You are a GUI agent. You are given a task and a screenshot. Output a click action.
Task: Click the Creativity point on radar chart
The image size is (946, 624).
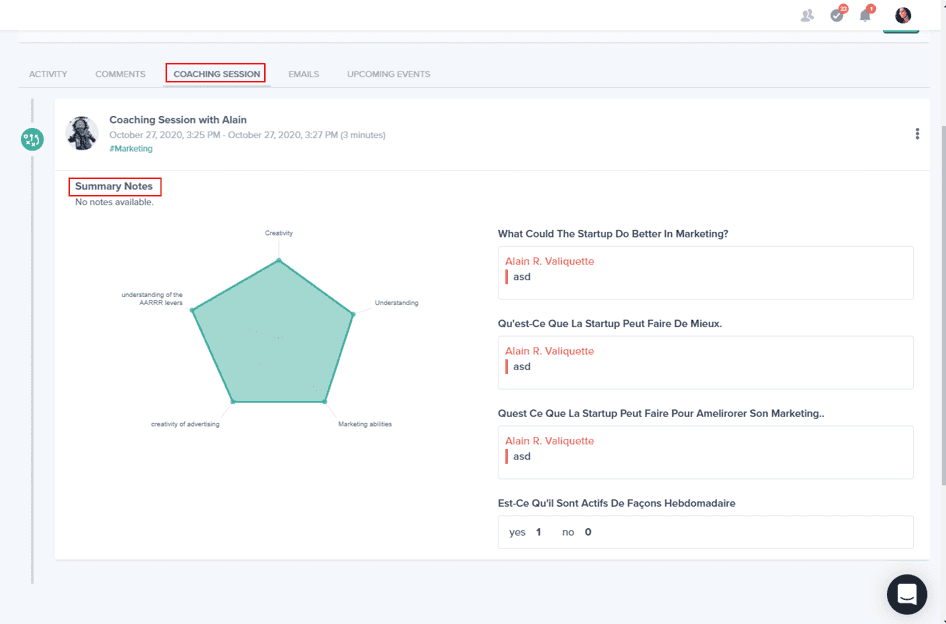click(x=279, y=261)
